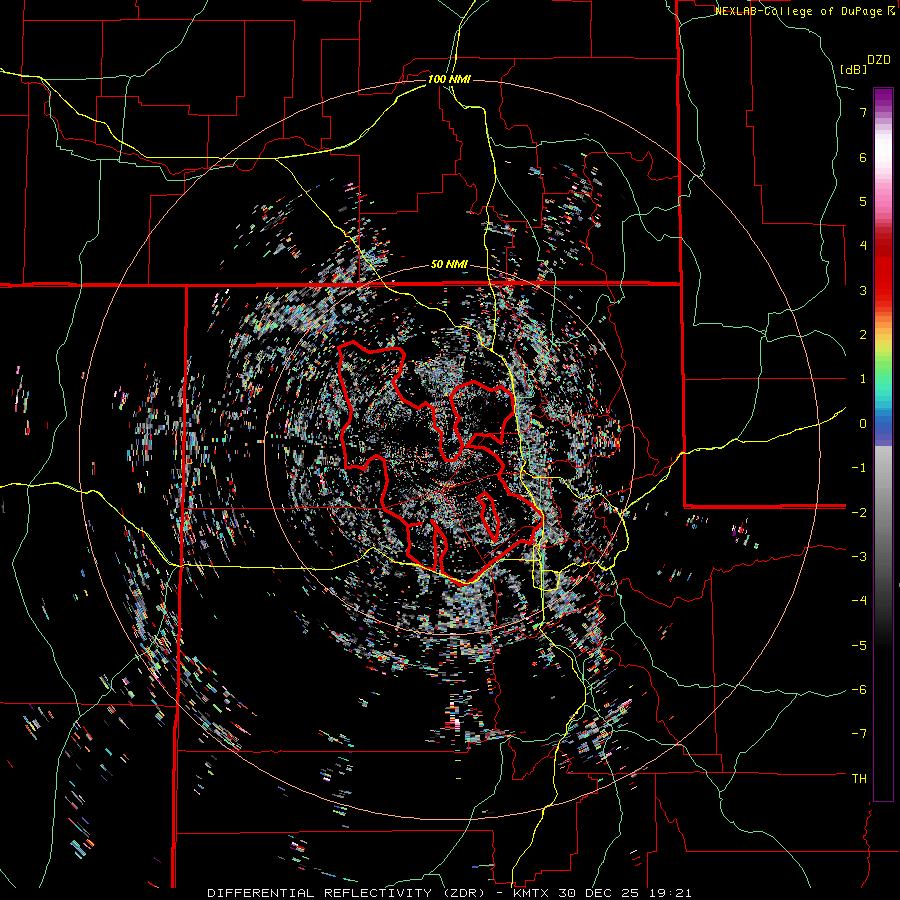Click the positive "7" scale value

(x=863, y=112)
